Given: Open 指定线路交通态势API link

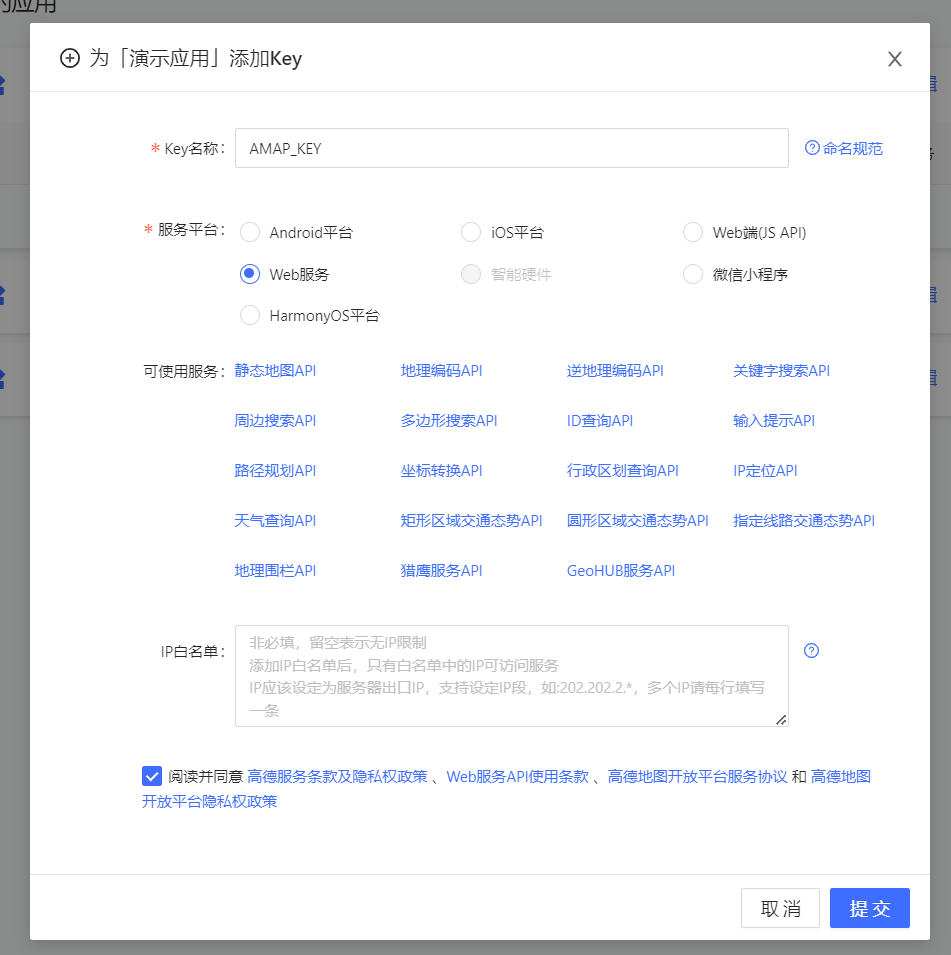Looking at the screenshot, I should (x=804, y=520).
